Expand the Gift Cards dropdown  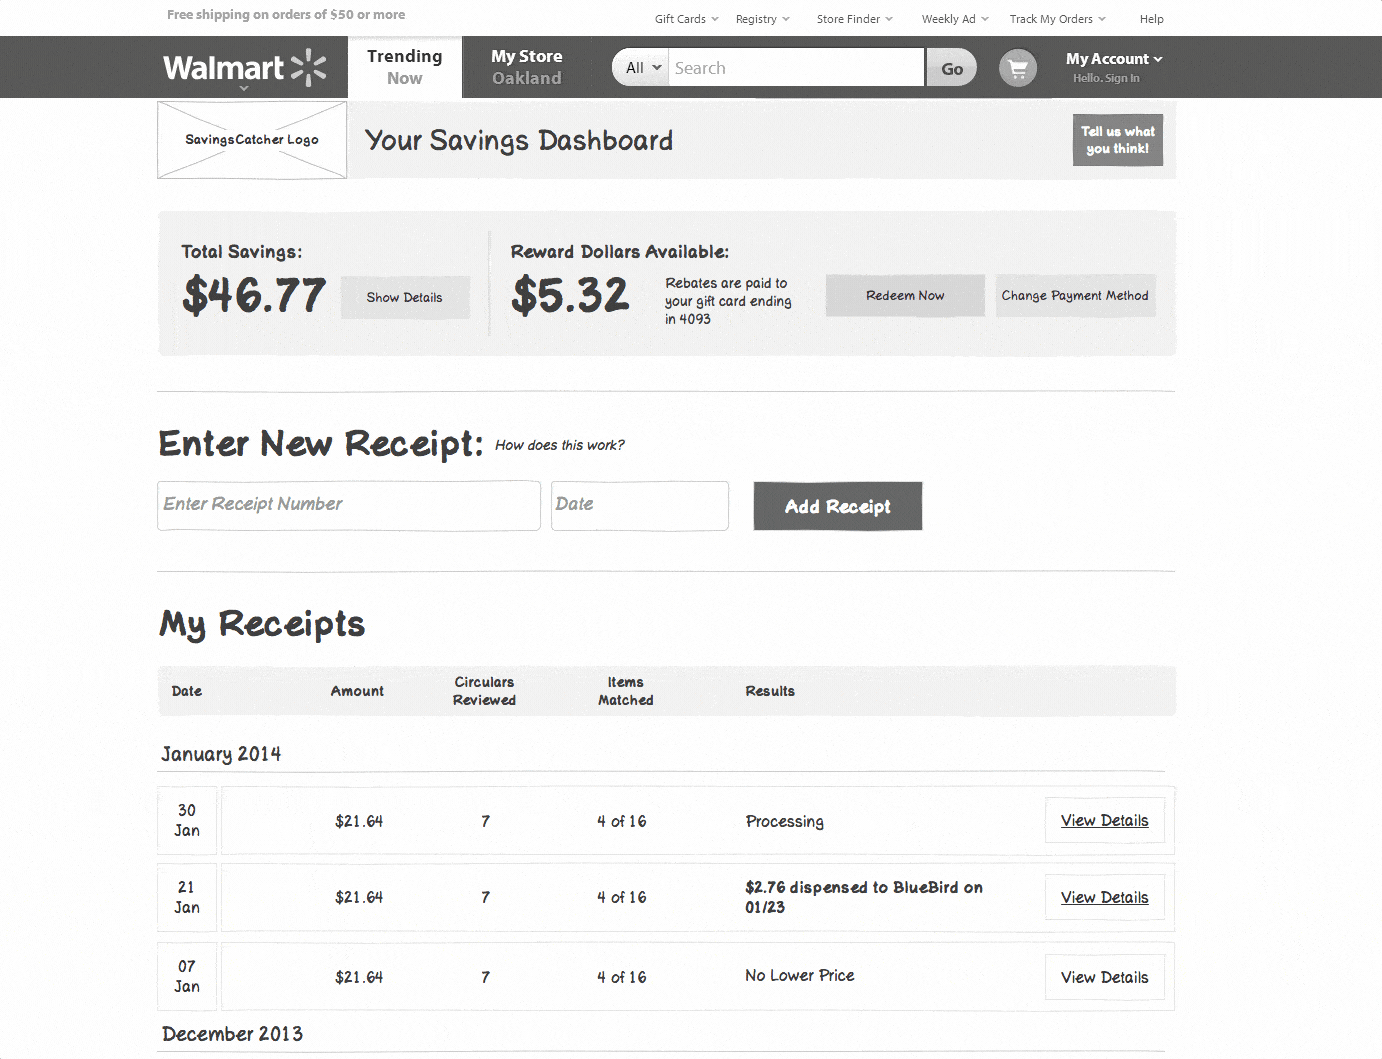pyautogui.click(x=686, y=19)
